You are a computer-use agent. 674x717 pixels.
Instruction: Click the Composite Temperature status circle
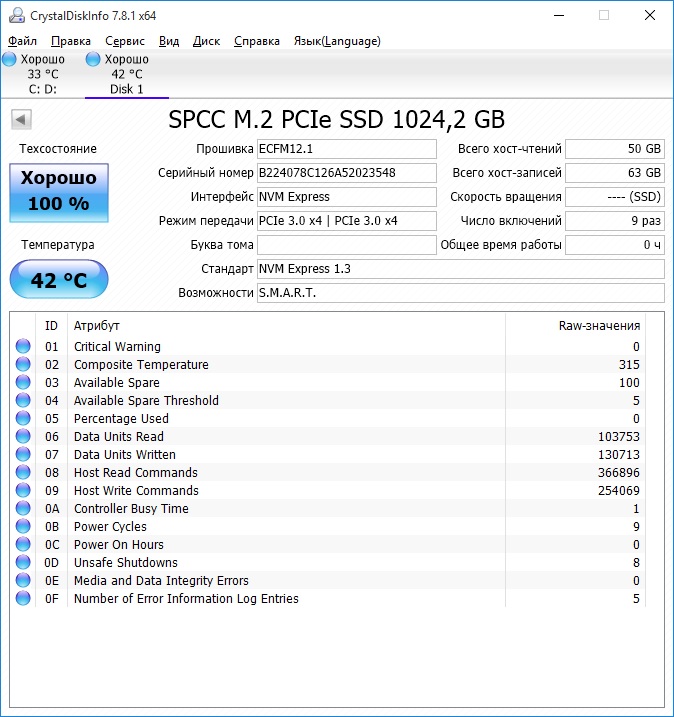point(23,364)
